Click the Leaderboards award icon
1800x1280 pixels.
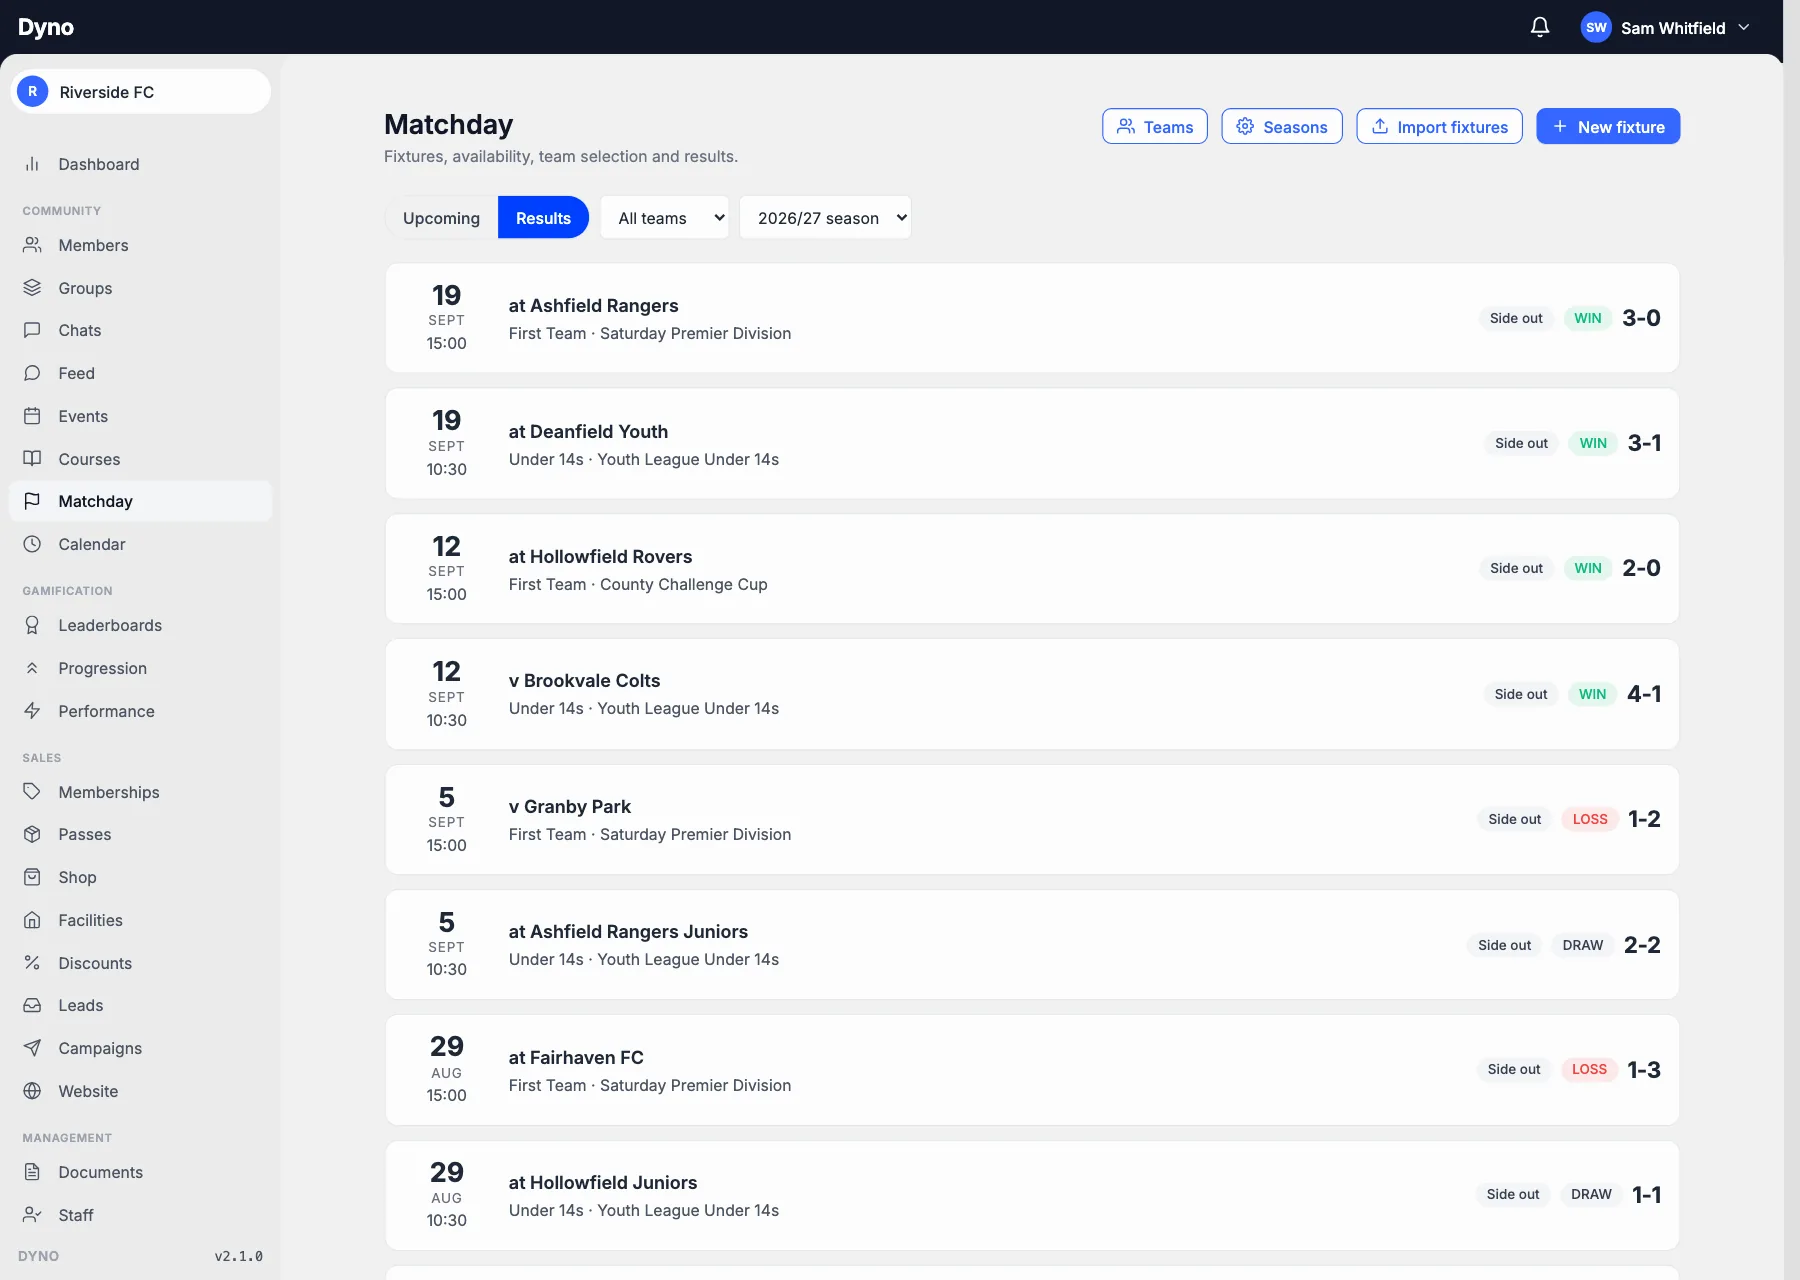coord(32,625)
